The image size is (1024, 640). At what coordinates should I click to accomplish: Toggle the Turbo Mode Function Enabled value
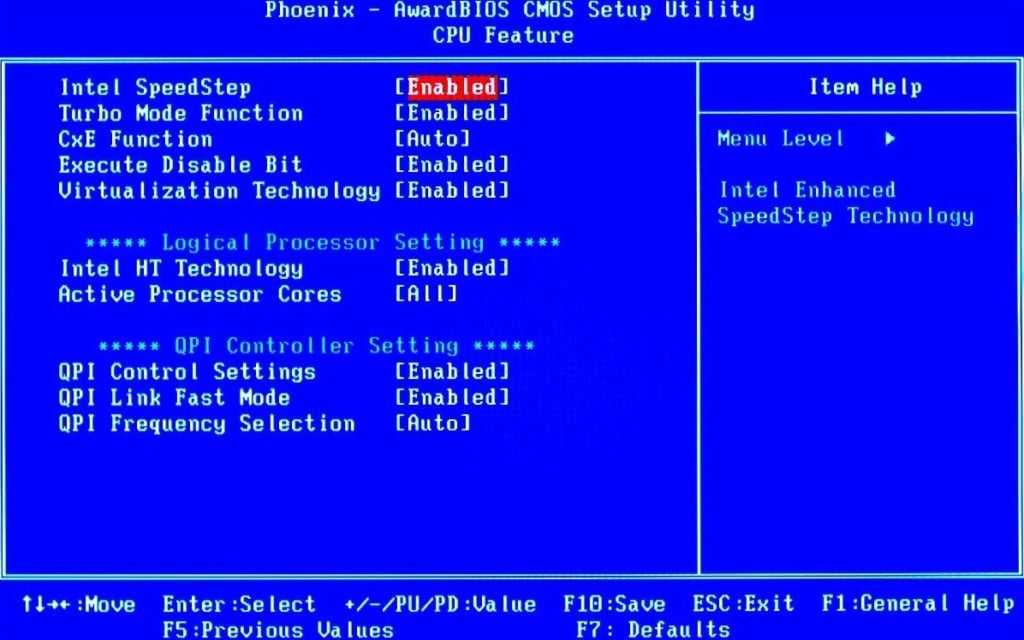click(452, 113)
